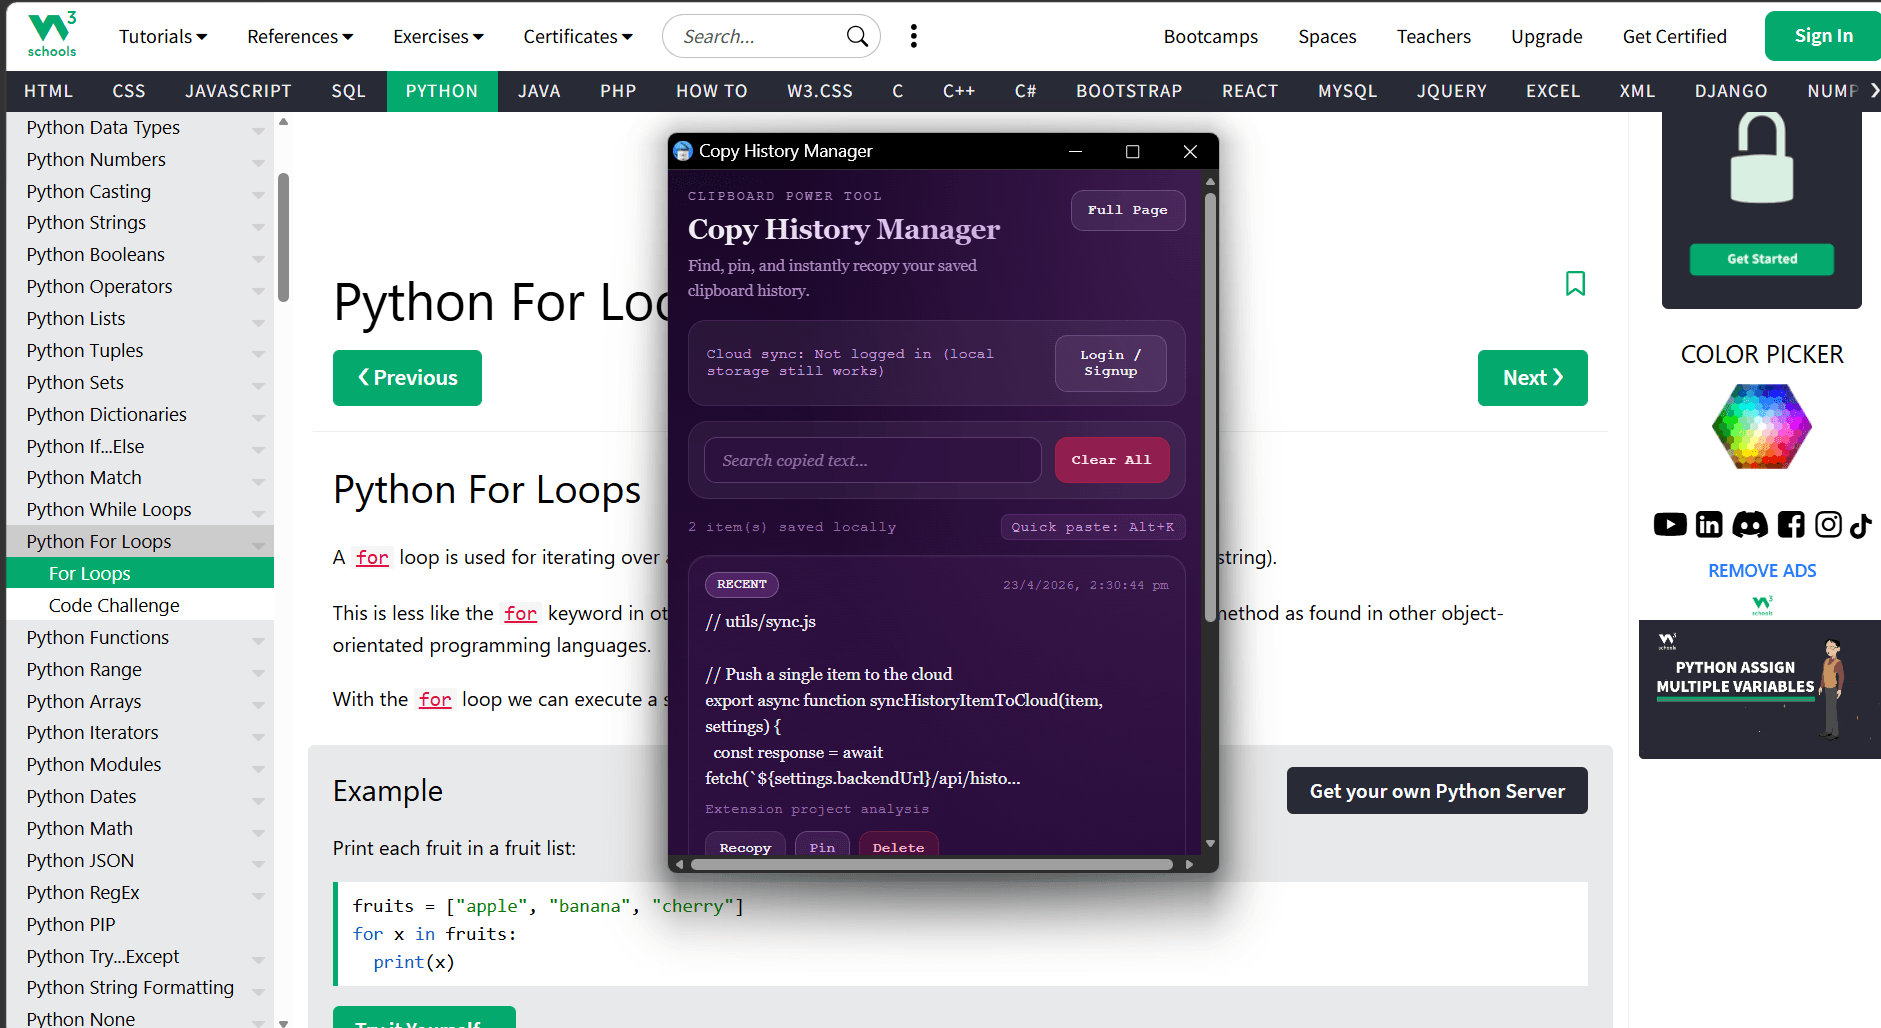This screenshot has height=1028, width=1881.
Task: Click scroll-right arrow in Copy History Manager
Action: (x=1189, y=864)
